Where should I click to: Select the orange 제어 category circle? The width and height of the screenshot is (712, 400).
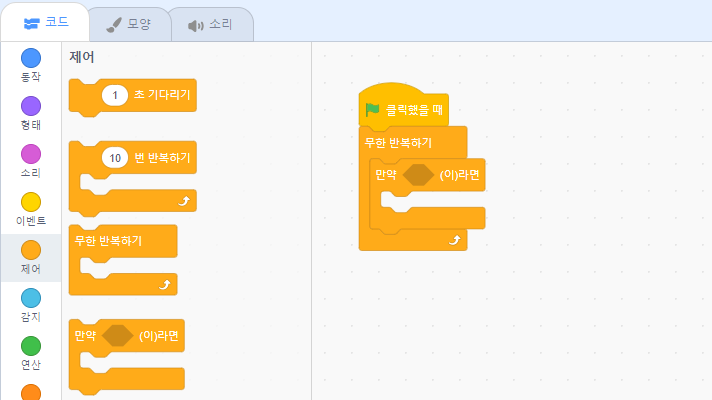31,250
